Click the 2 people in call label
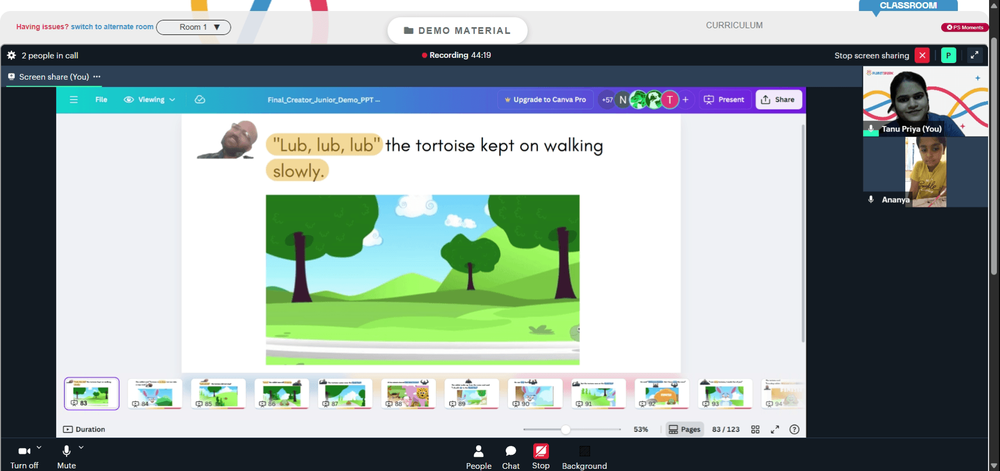The image size is (1000, 471). tap(50, 55)
